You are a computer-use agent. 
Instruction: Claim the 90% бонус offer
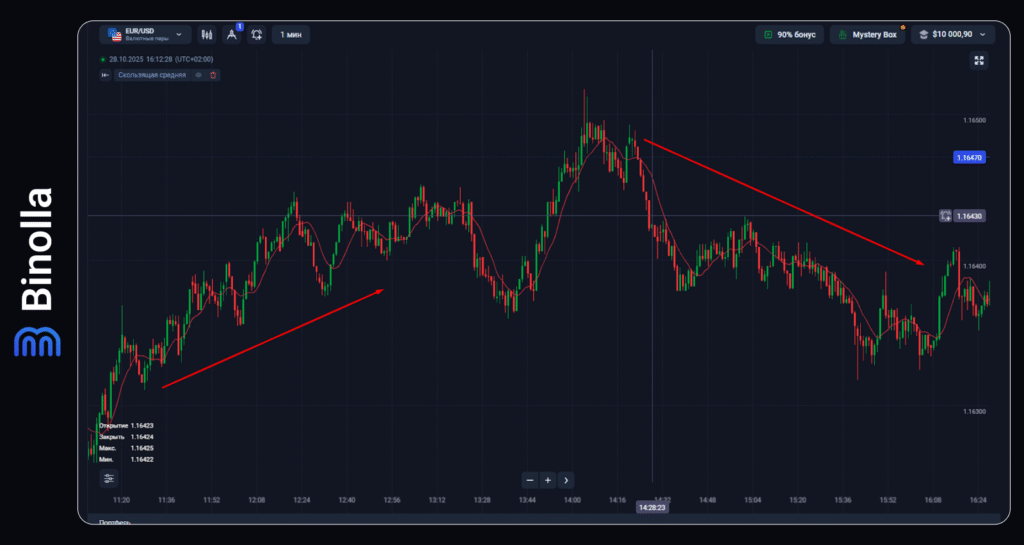[790, 35]
